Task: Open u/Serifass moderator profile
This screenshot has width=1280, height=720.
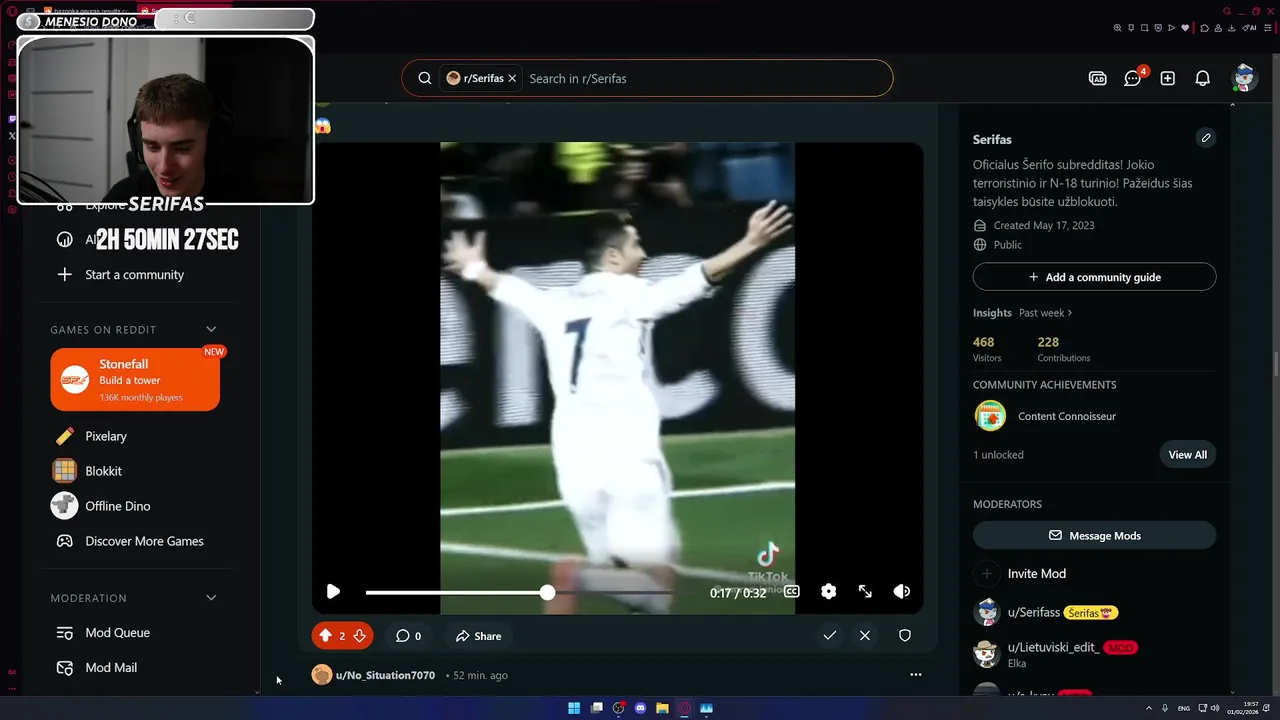Action: 1034,612
